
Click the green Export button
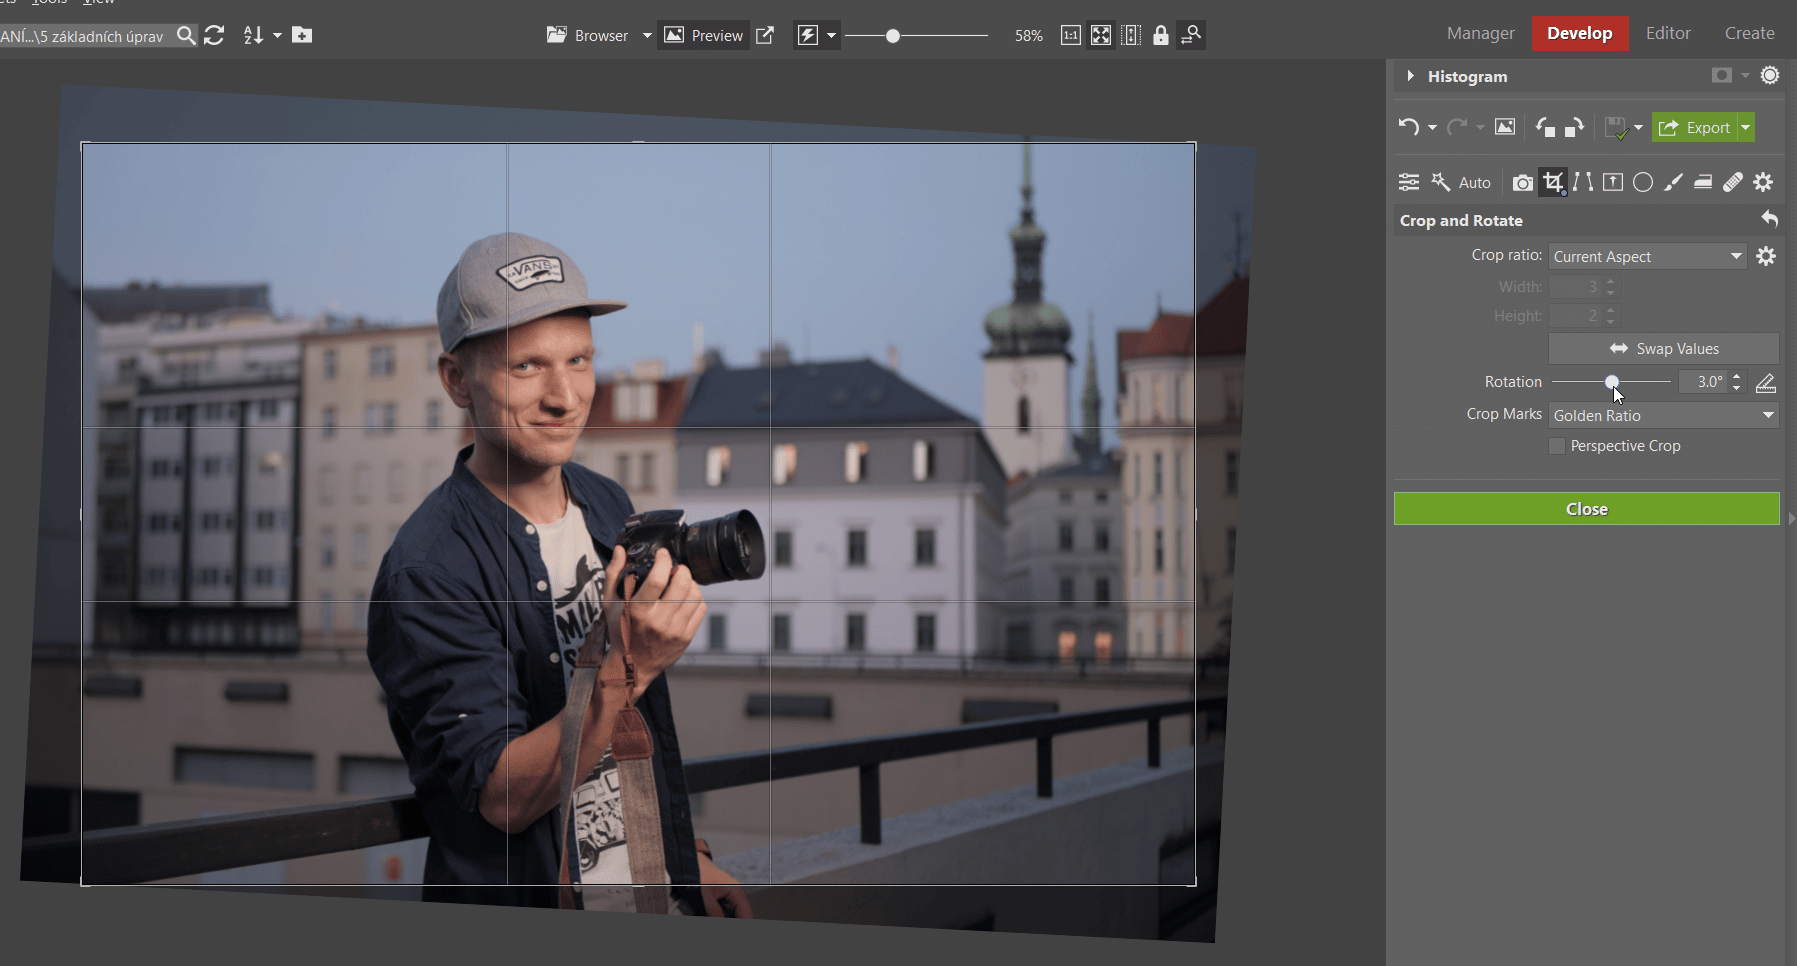[x=1695, y=127]
